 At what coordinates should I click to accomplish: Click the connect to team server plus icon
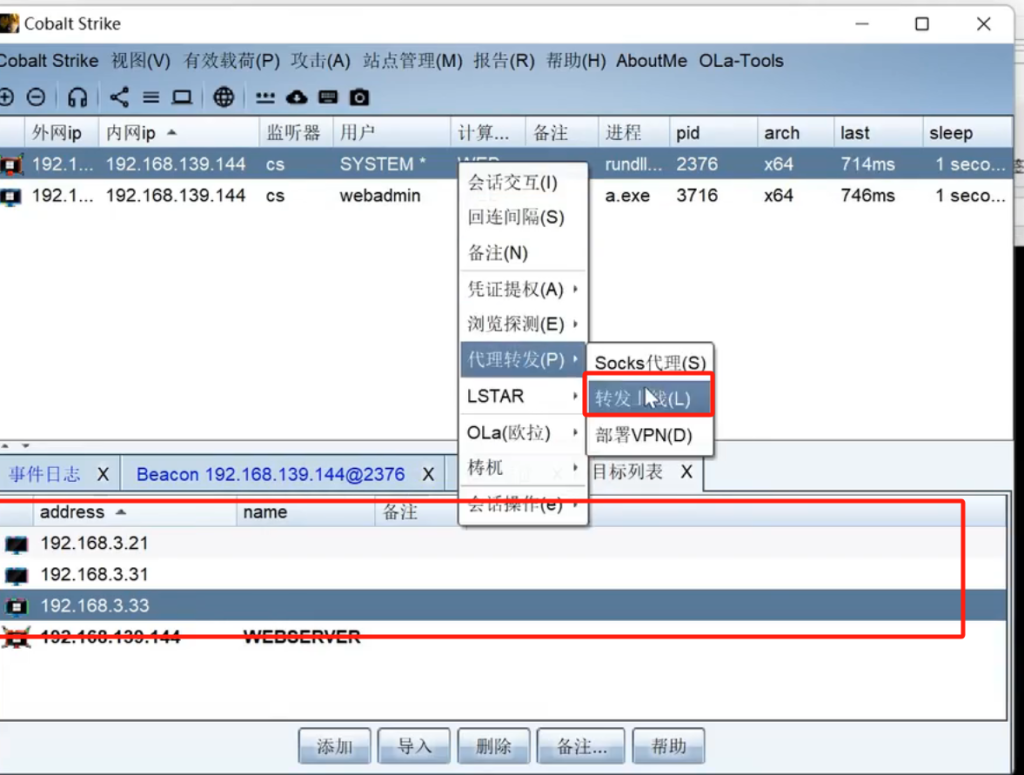point(6,97)
